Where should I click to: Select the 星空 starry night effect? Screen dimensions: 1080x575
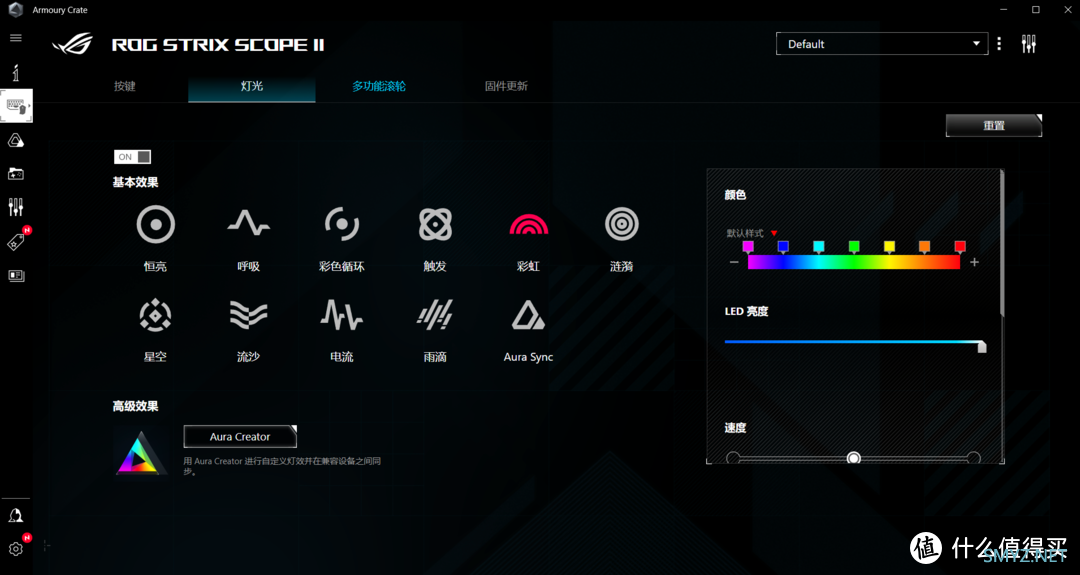[x=156, y=315]
